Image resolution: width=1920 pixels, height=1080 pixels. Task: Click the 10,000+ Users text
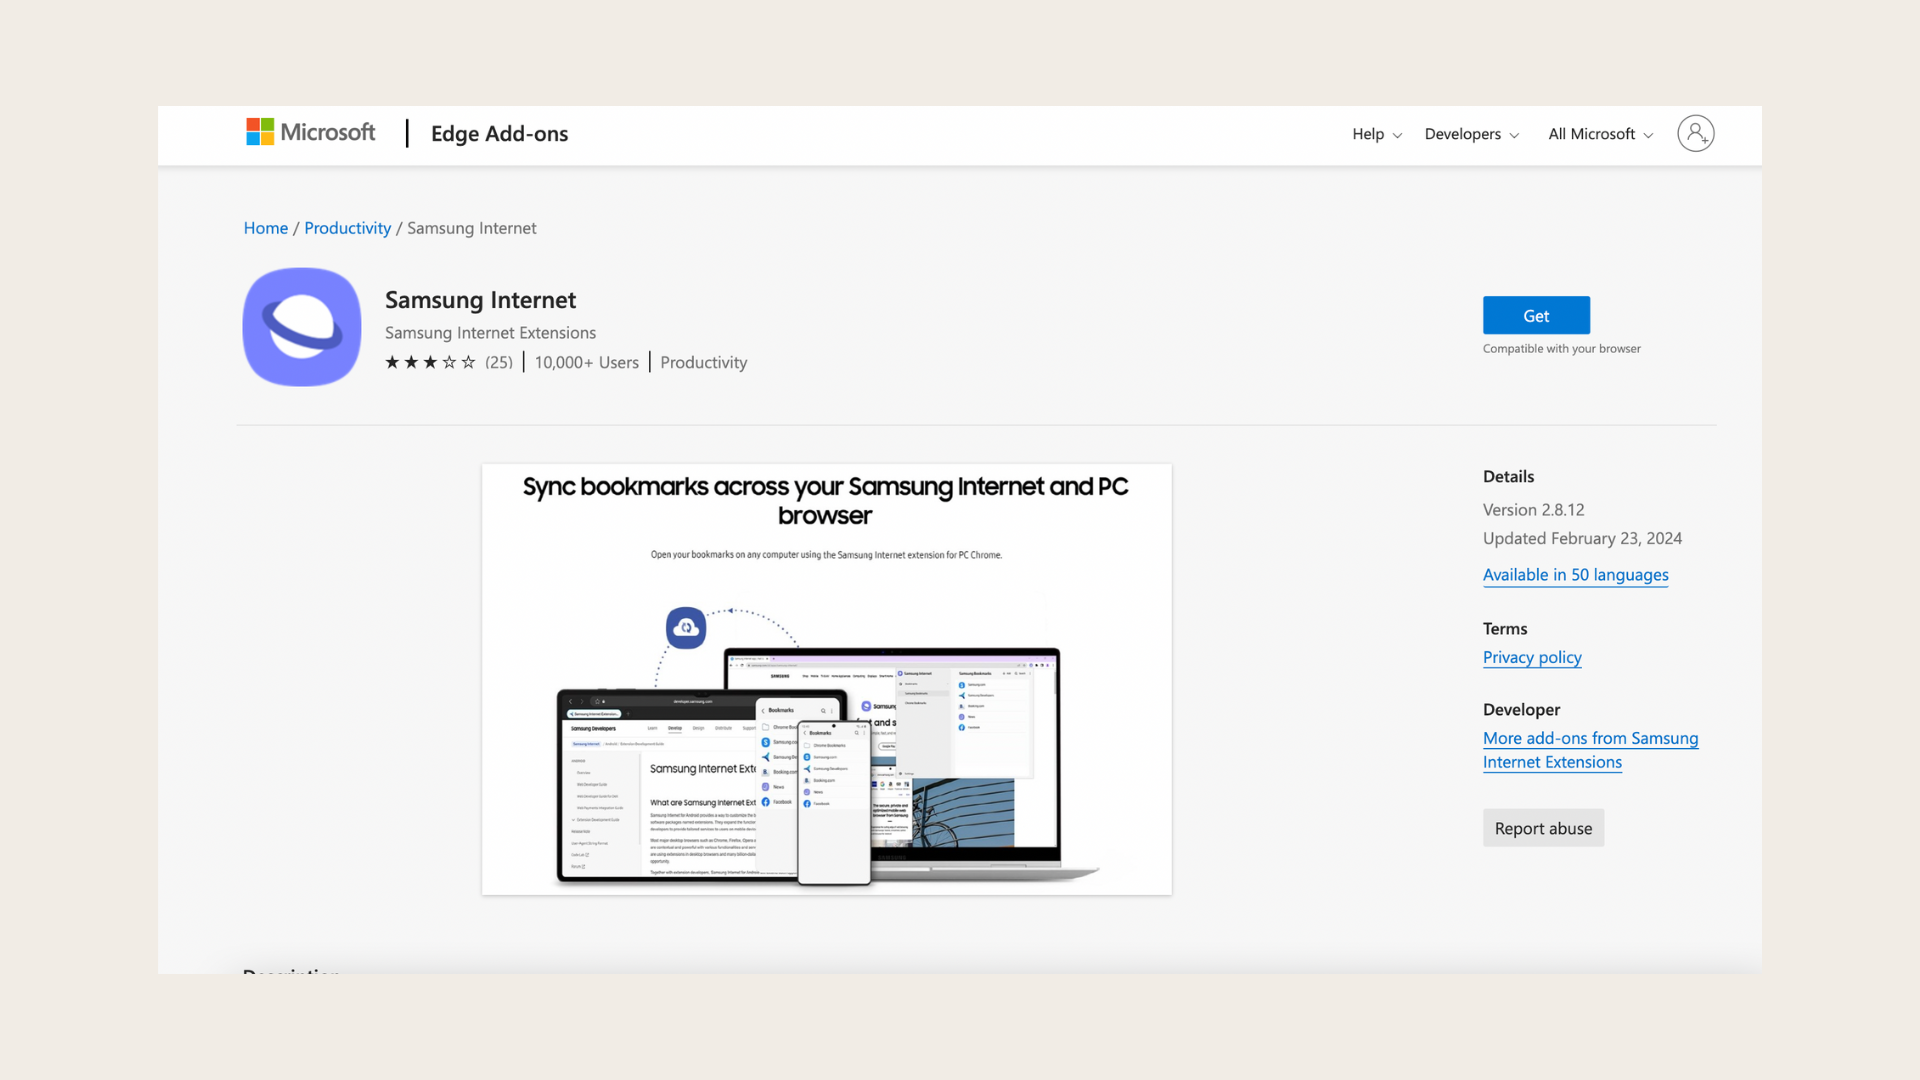[x=586, y=363]
